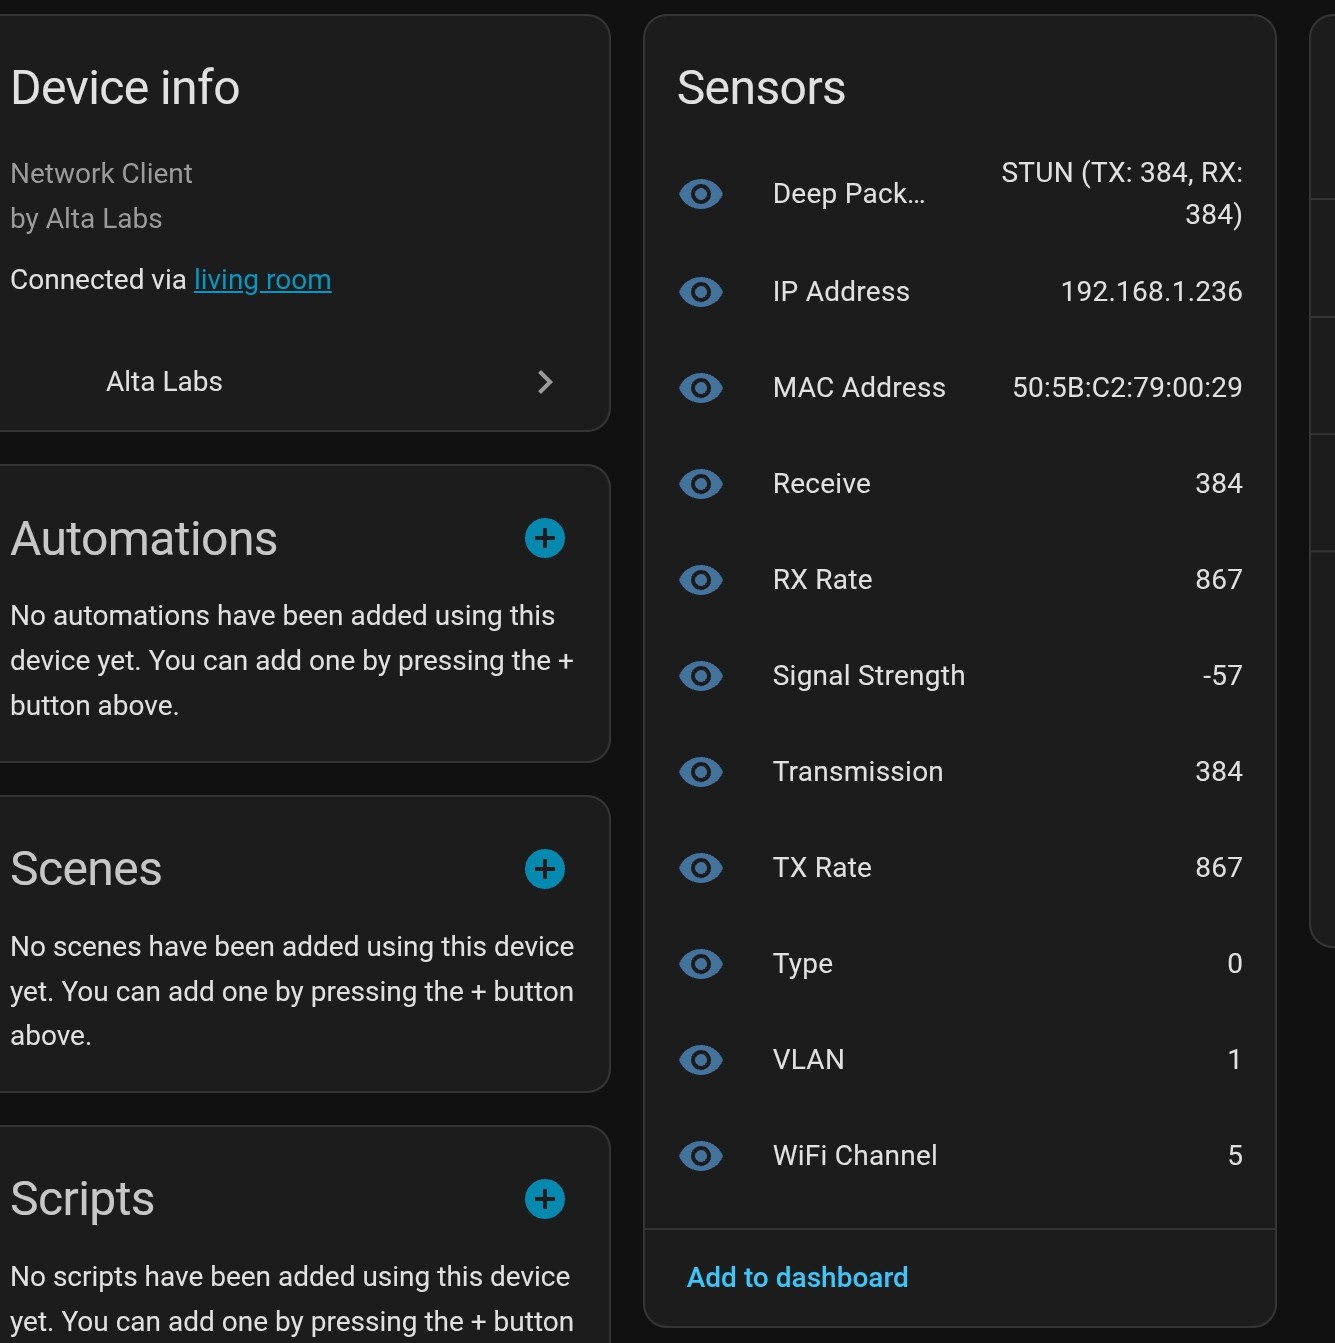The height and width of the screenshot is (1343, 1335).
Task: Click Add to dashboard button
Action: 797,1277
